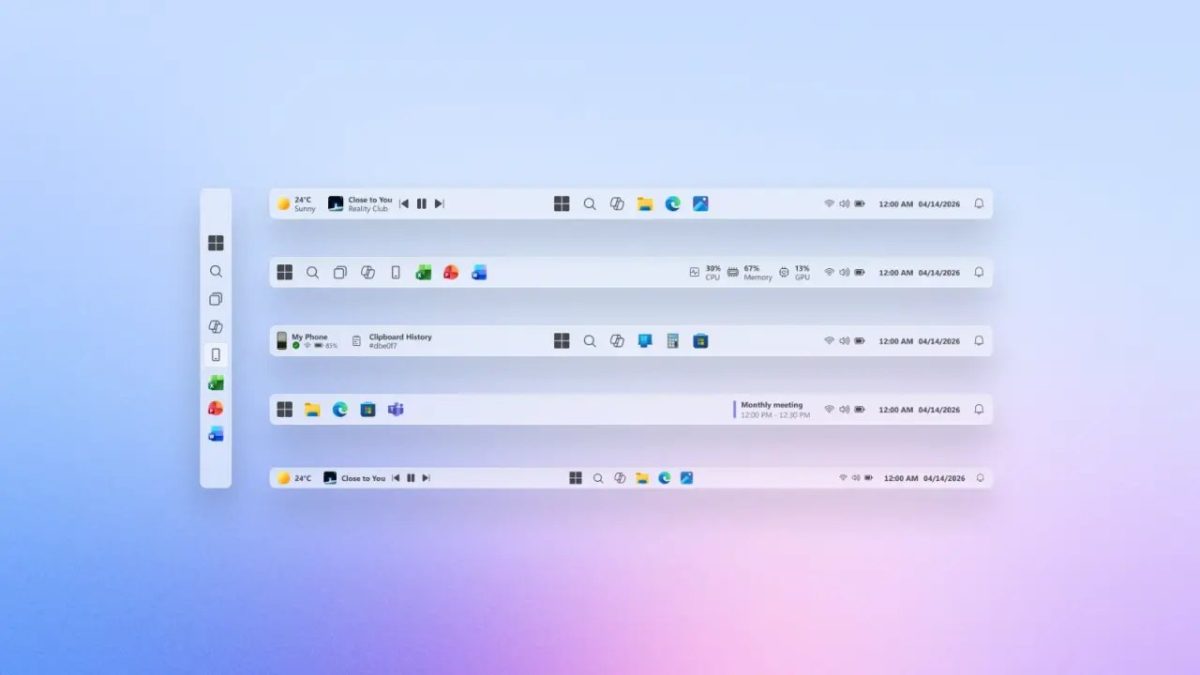Click Start on the My Phone taskbar

click(562, 341)
